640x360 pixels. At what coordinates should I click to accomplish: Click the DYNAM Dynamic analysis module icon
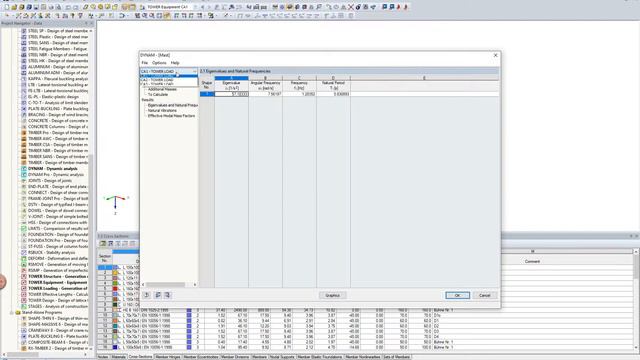click(x=24, y=169)
